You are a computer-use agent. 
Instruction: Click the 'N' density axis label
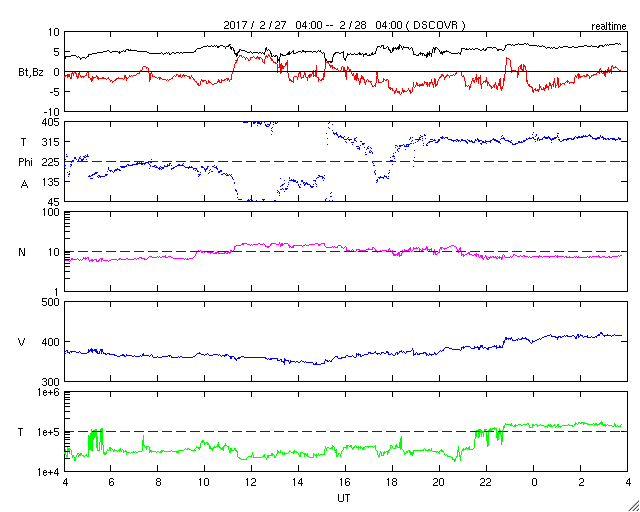click(22, 252)
